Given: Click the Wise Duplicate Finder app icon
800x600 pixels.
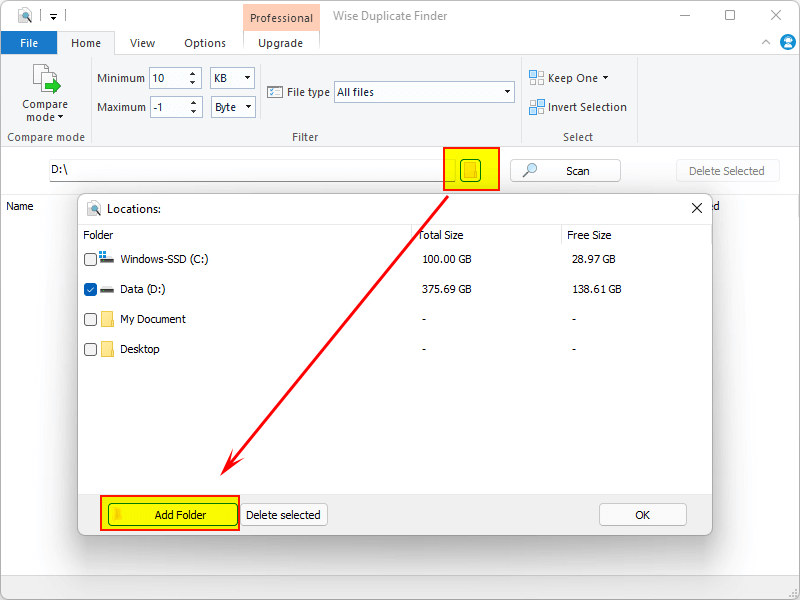Looking at the screenshot, I should (x=25, y=16).
